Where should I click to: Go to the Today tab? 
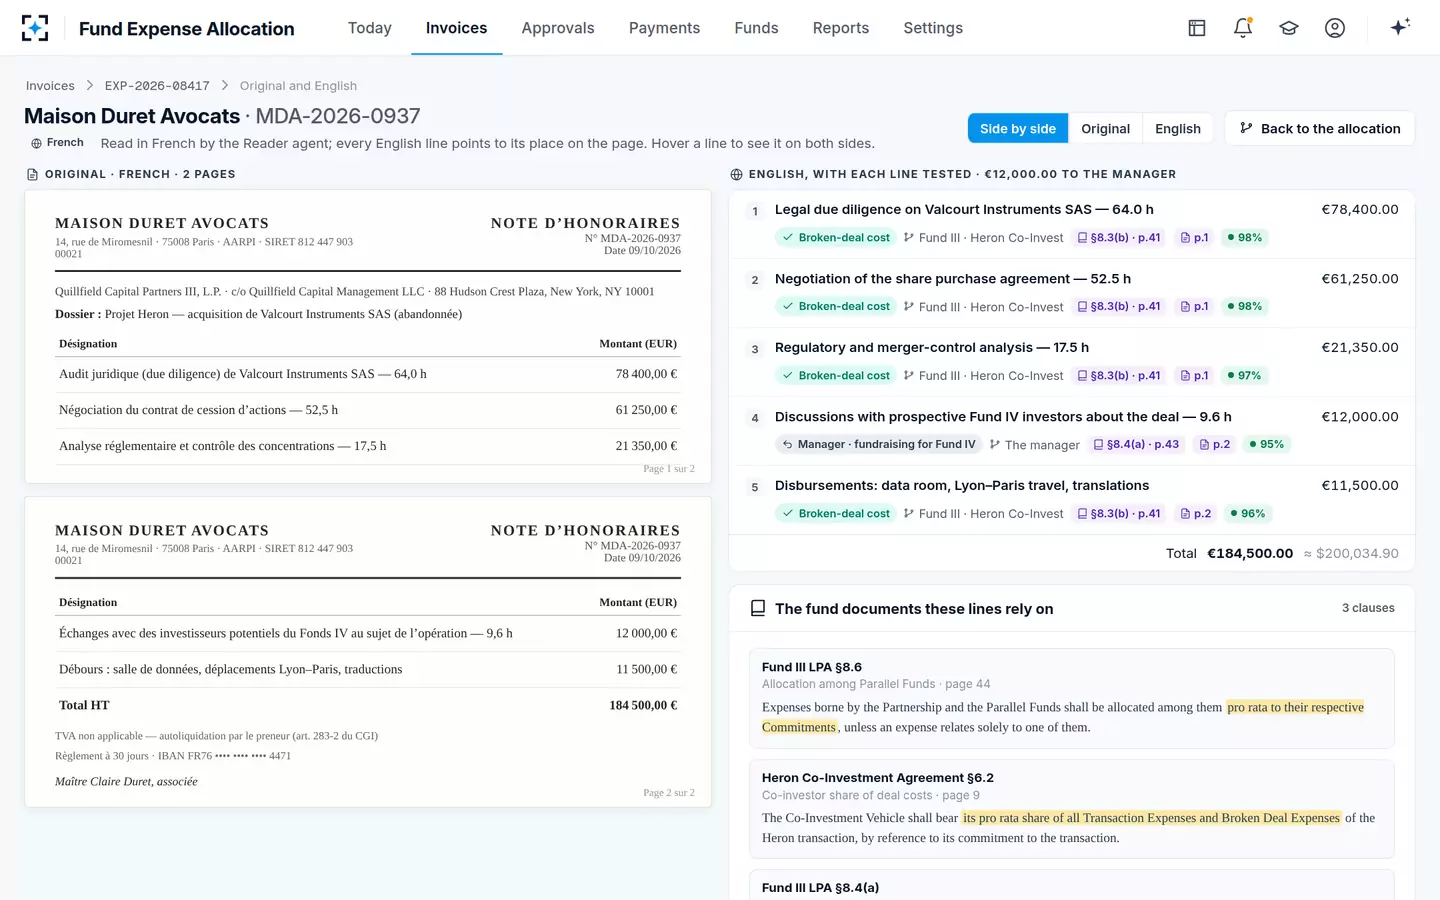(x=370, y=28)
